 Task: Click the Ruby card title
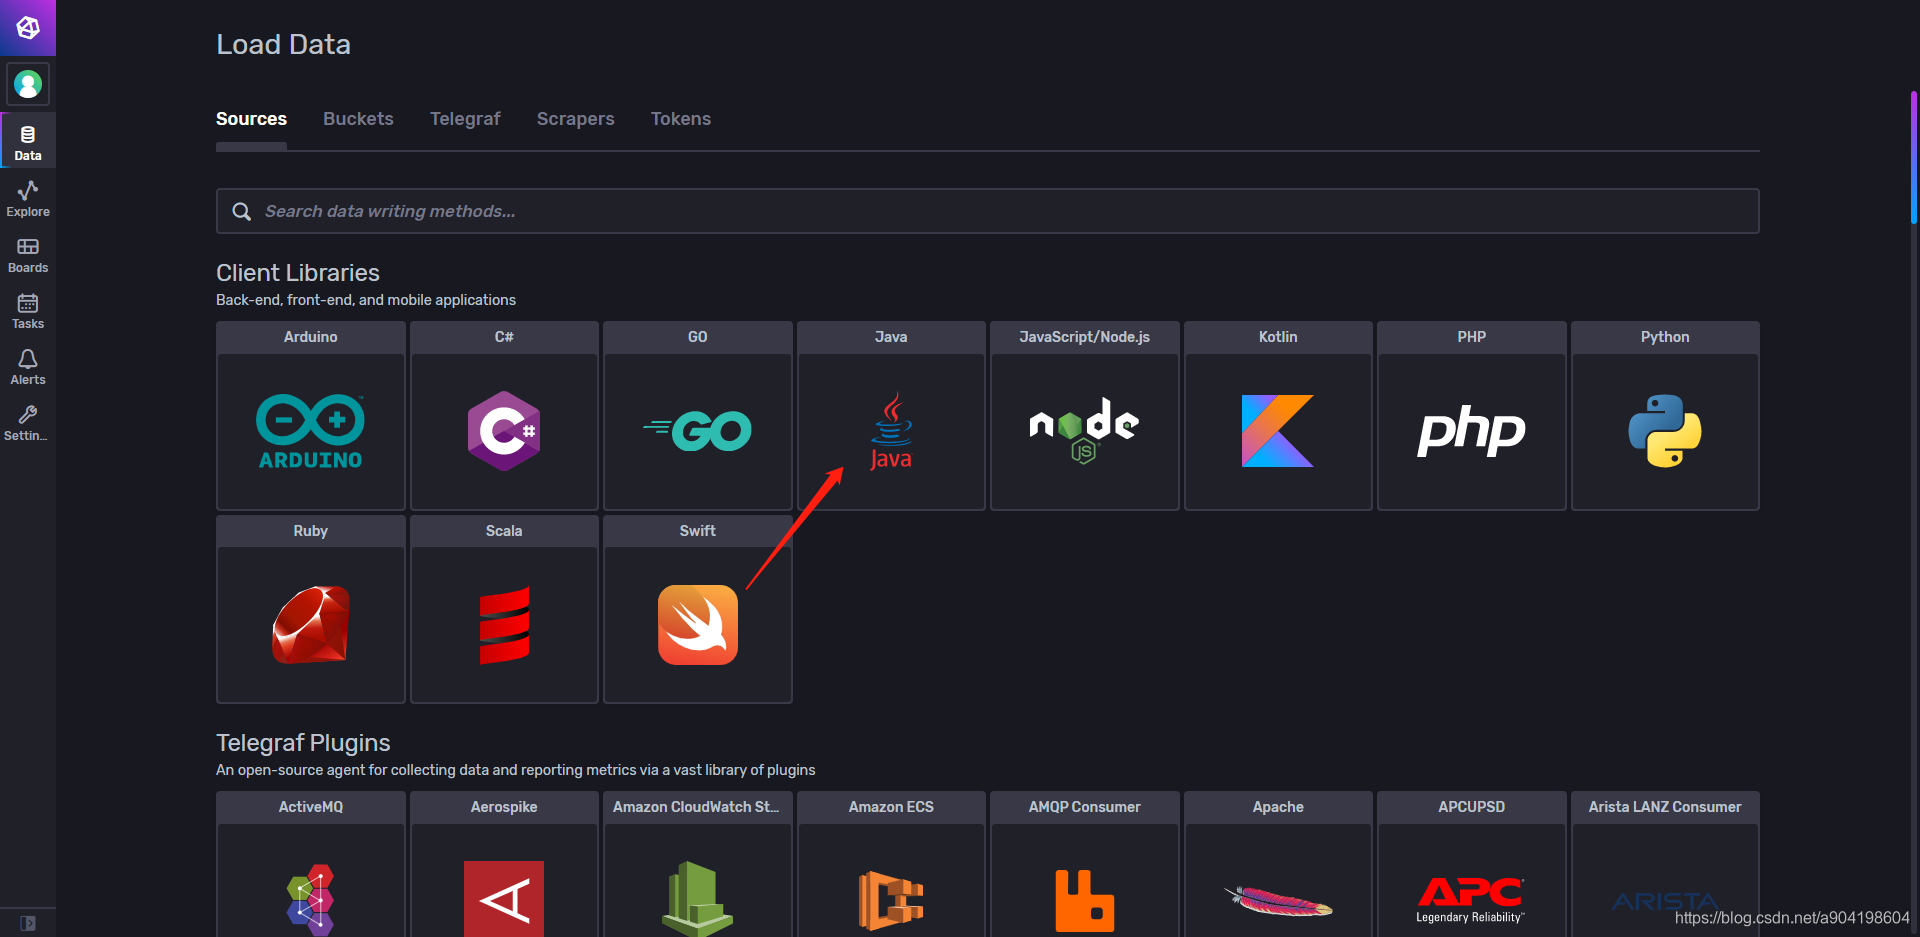click(311, 531)
